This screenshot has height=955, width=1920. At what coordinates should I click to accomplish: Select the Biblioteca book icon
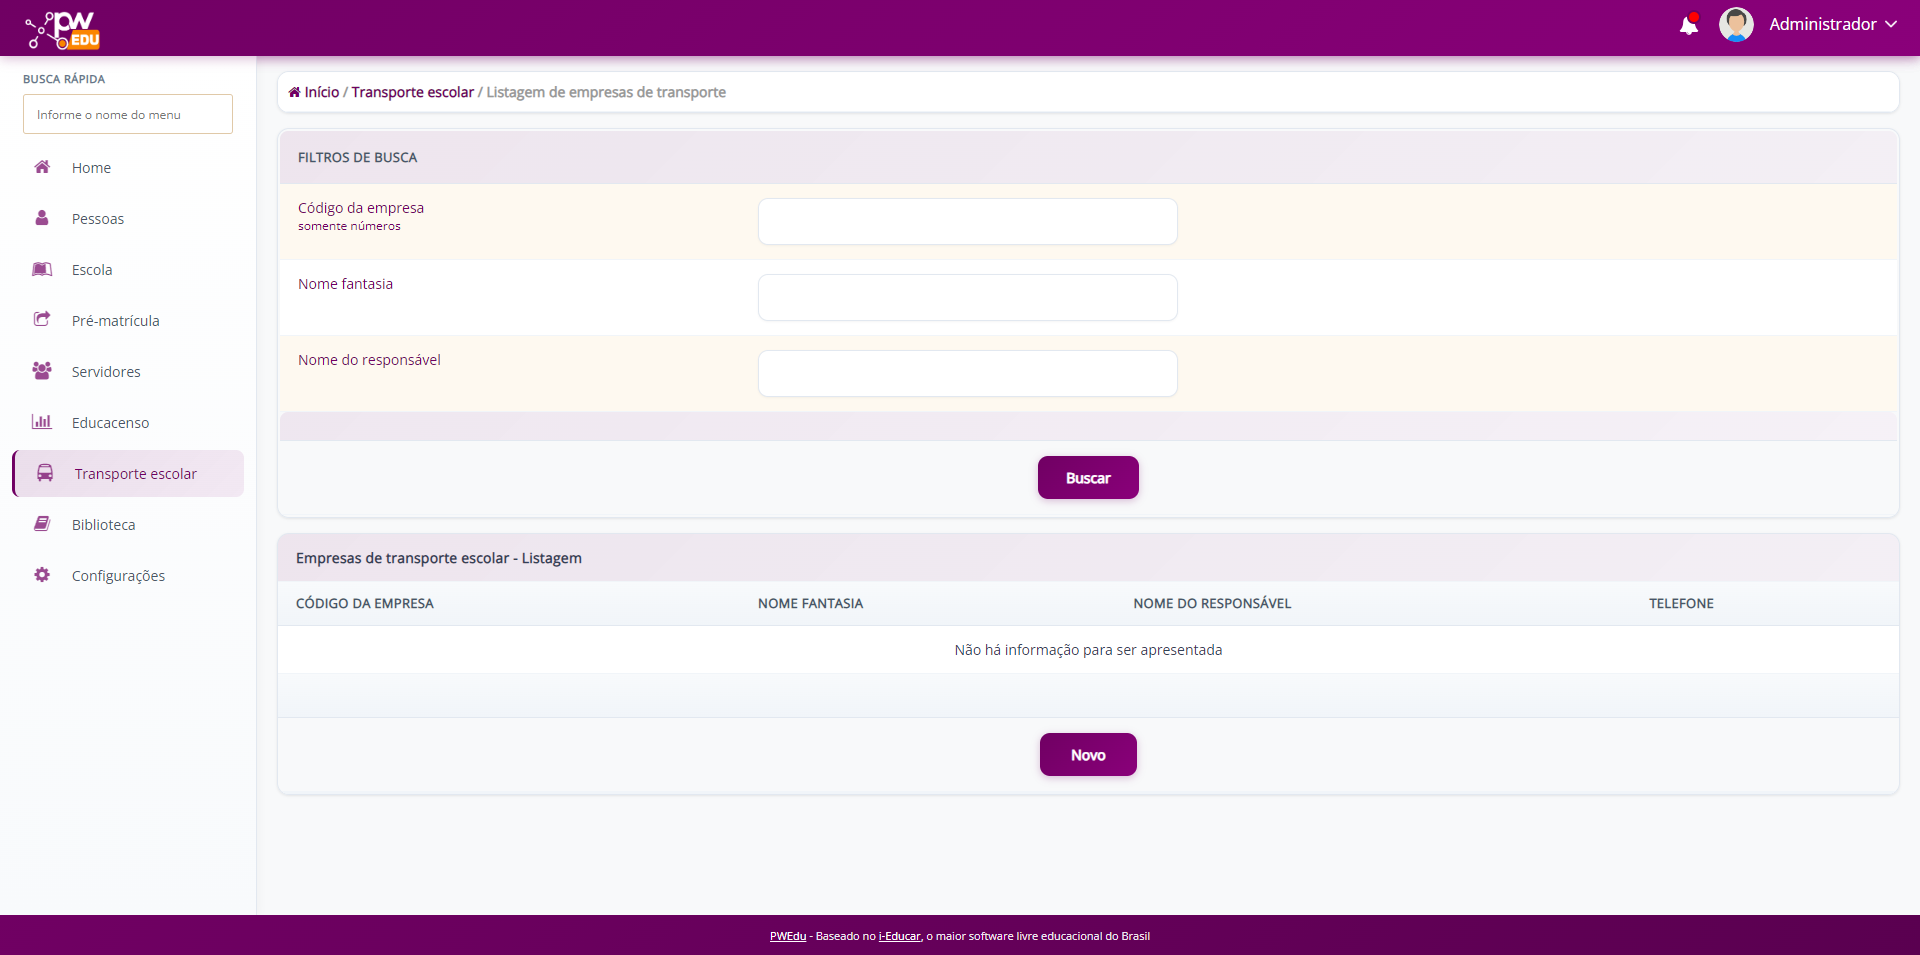[x=42, y=524]
